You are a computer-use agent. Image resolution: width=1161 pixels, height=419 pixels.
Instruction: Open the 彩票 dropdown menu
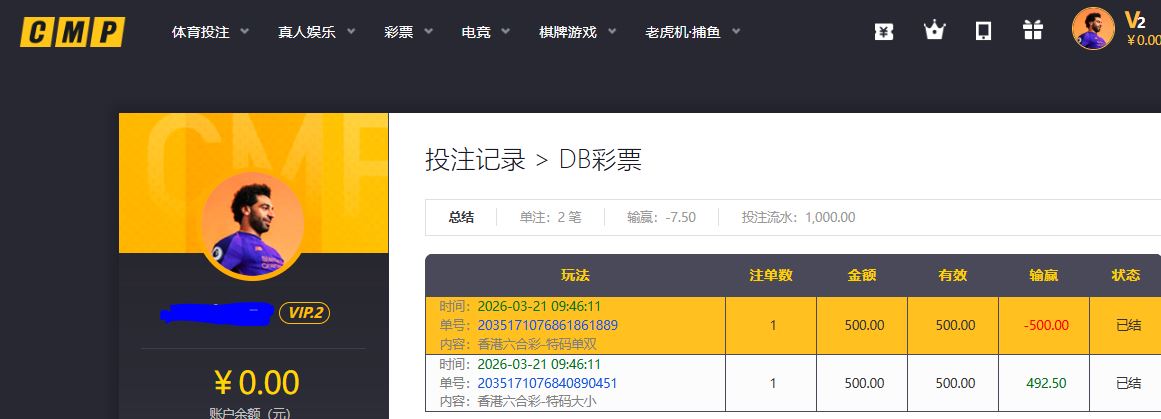pyautogui.click(x=408, y=32)
